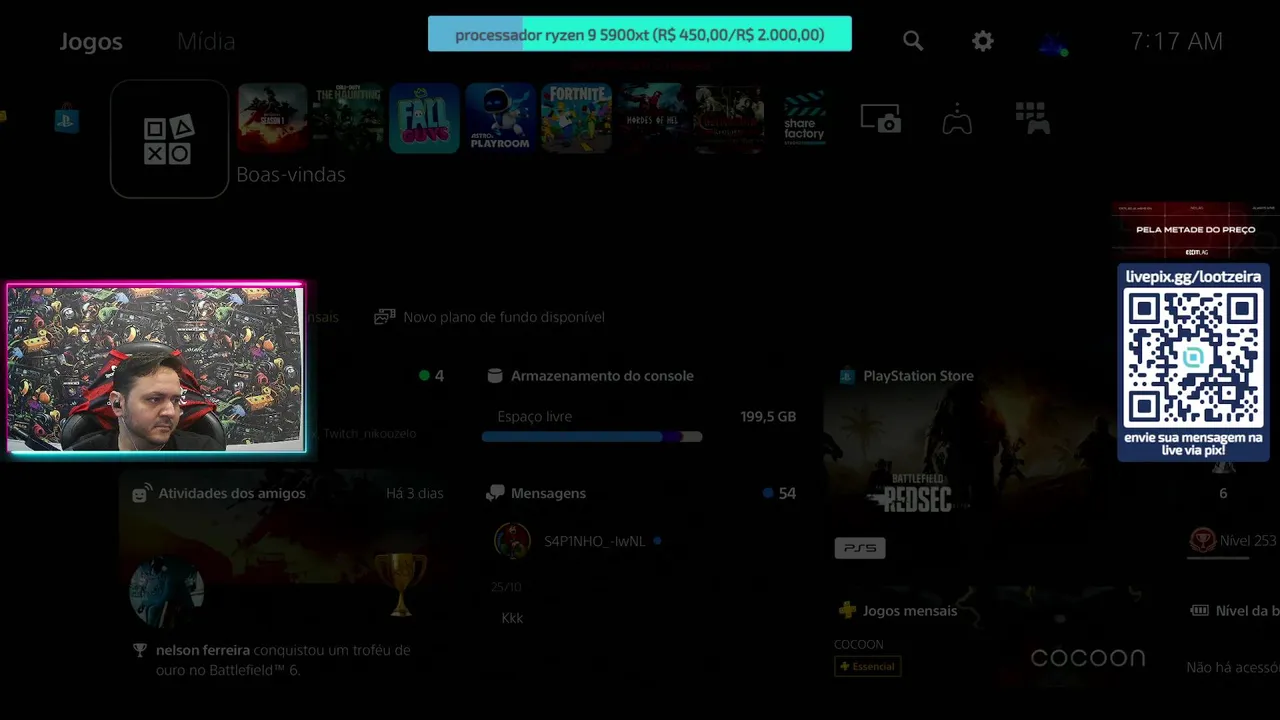The height and width of the screenshot is (720, 1280).
Task: Open the search magnifier icon
Action: coord(913,41)
